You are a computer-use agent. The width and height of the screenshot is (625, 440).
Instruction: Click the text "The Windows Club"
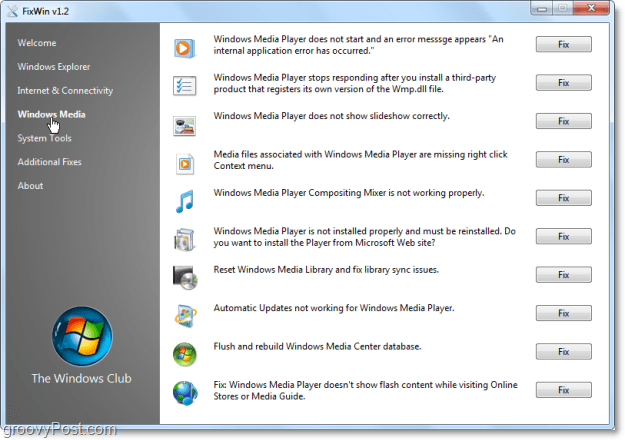click(x=81, y=378)
